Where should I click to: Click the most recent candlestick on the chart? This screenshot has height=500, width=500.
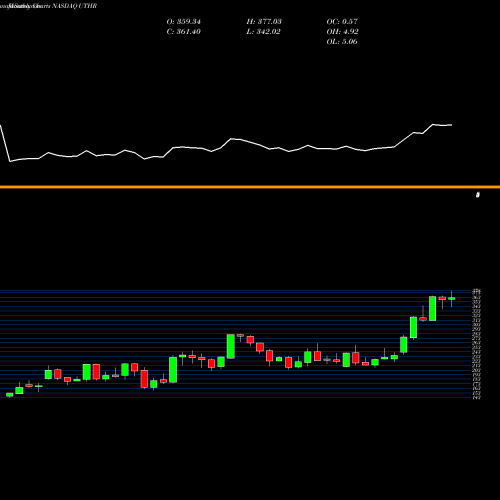pos(452,299)
